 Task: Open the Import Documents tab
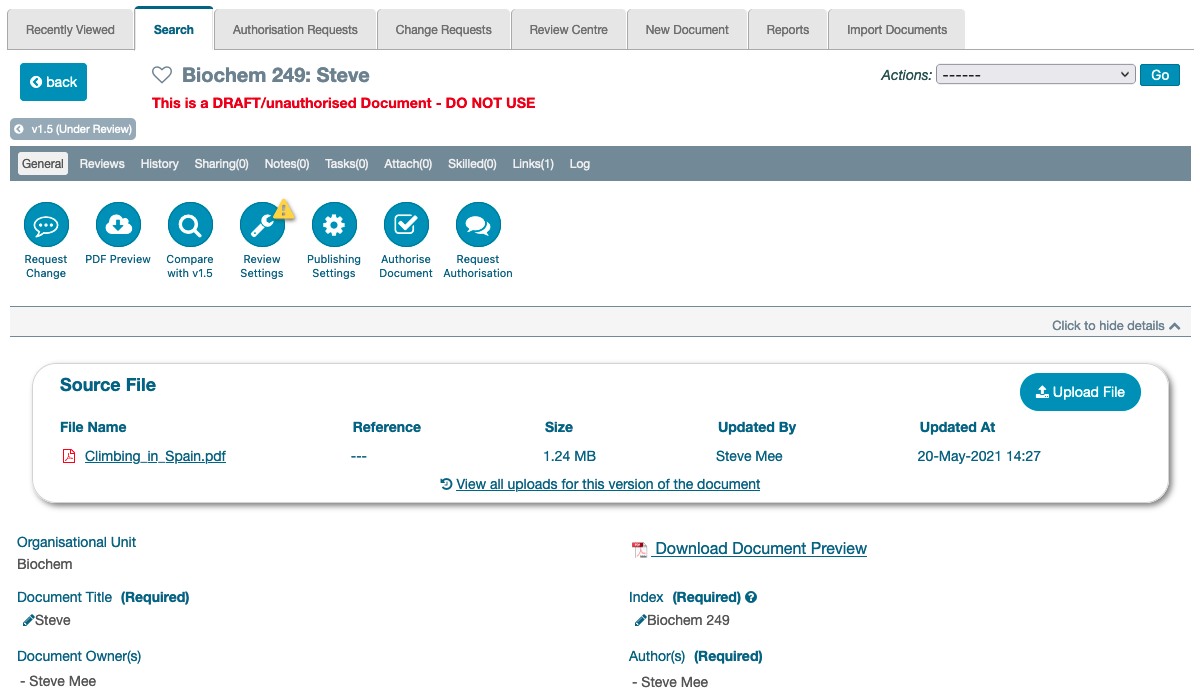click(897, 30)
